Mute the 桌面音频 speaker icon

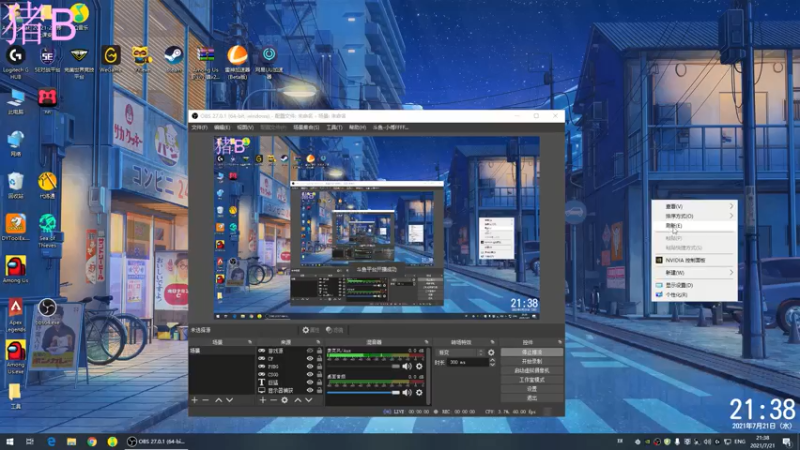[x=407, y=392]
